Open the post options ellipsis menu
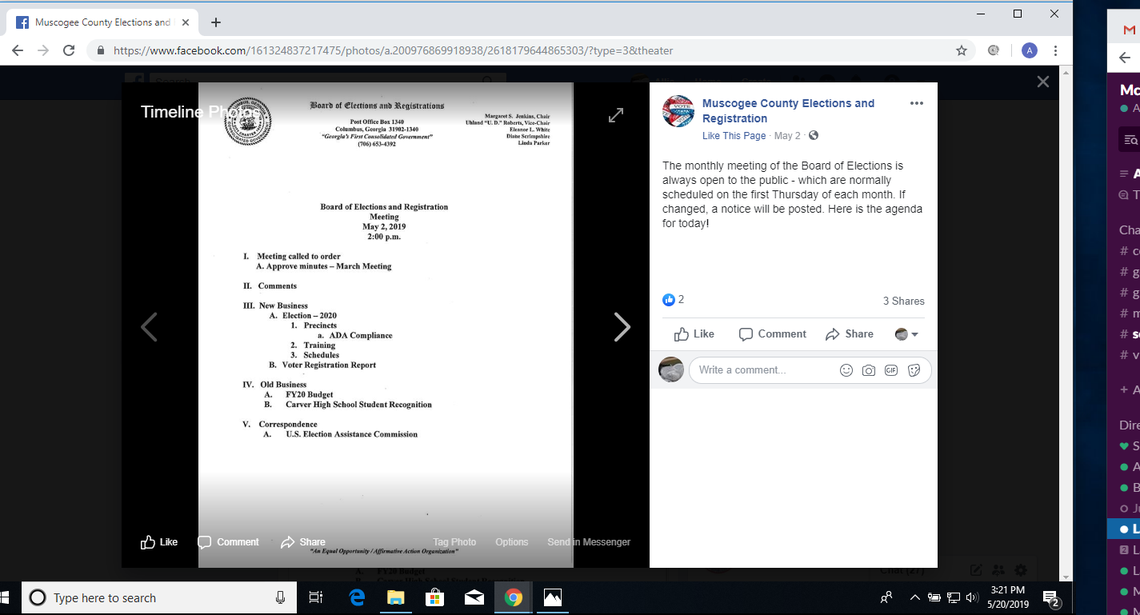The width and height of the screenshot is (1140, 615). pyautogui.click(x=917, y=104)
